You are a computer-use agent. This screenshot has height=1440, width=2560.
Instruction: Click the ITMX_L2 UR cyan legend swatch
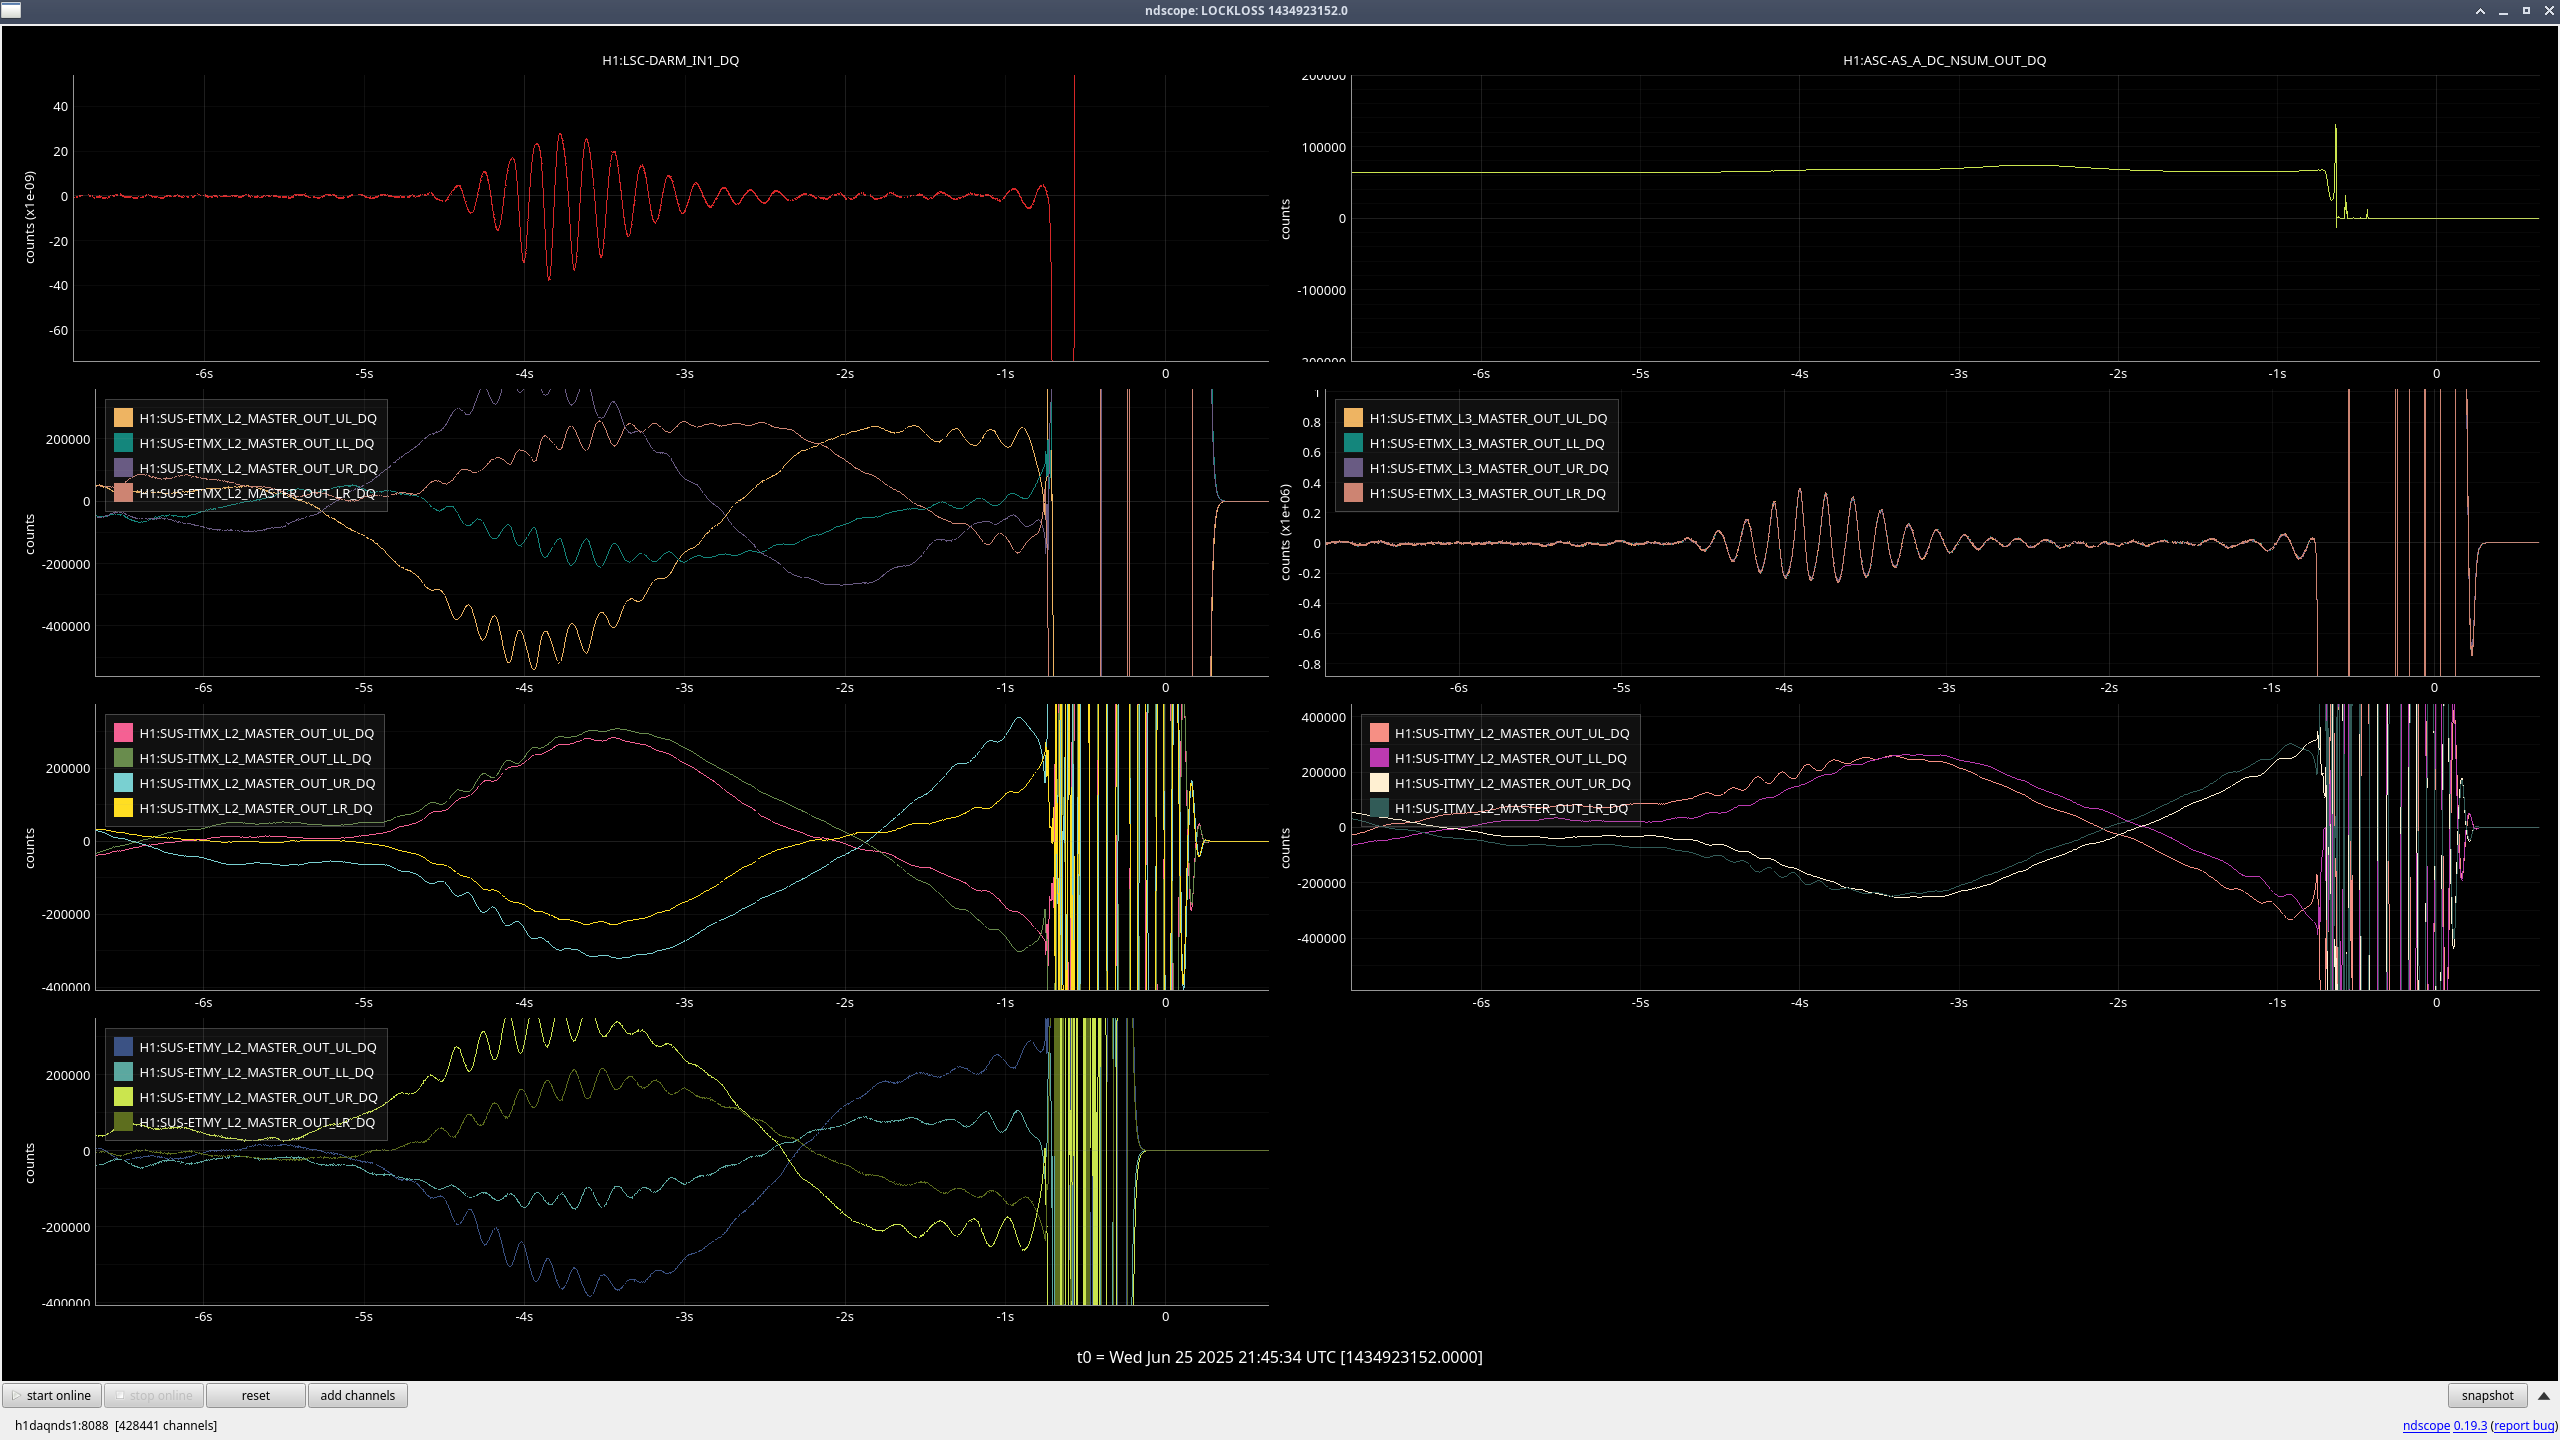123,783
